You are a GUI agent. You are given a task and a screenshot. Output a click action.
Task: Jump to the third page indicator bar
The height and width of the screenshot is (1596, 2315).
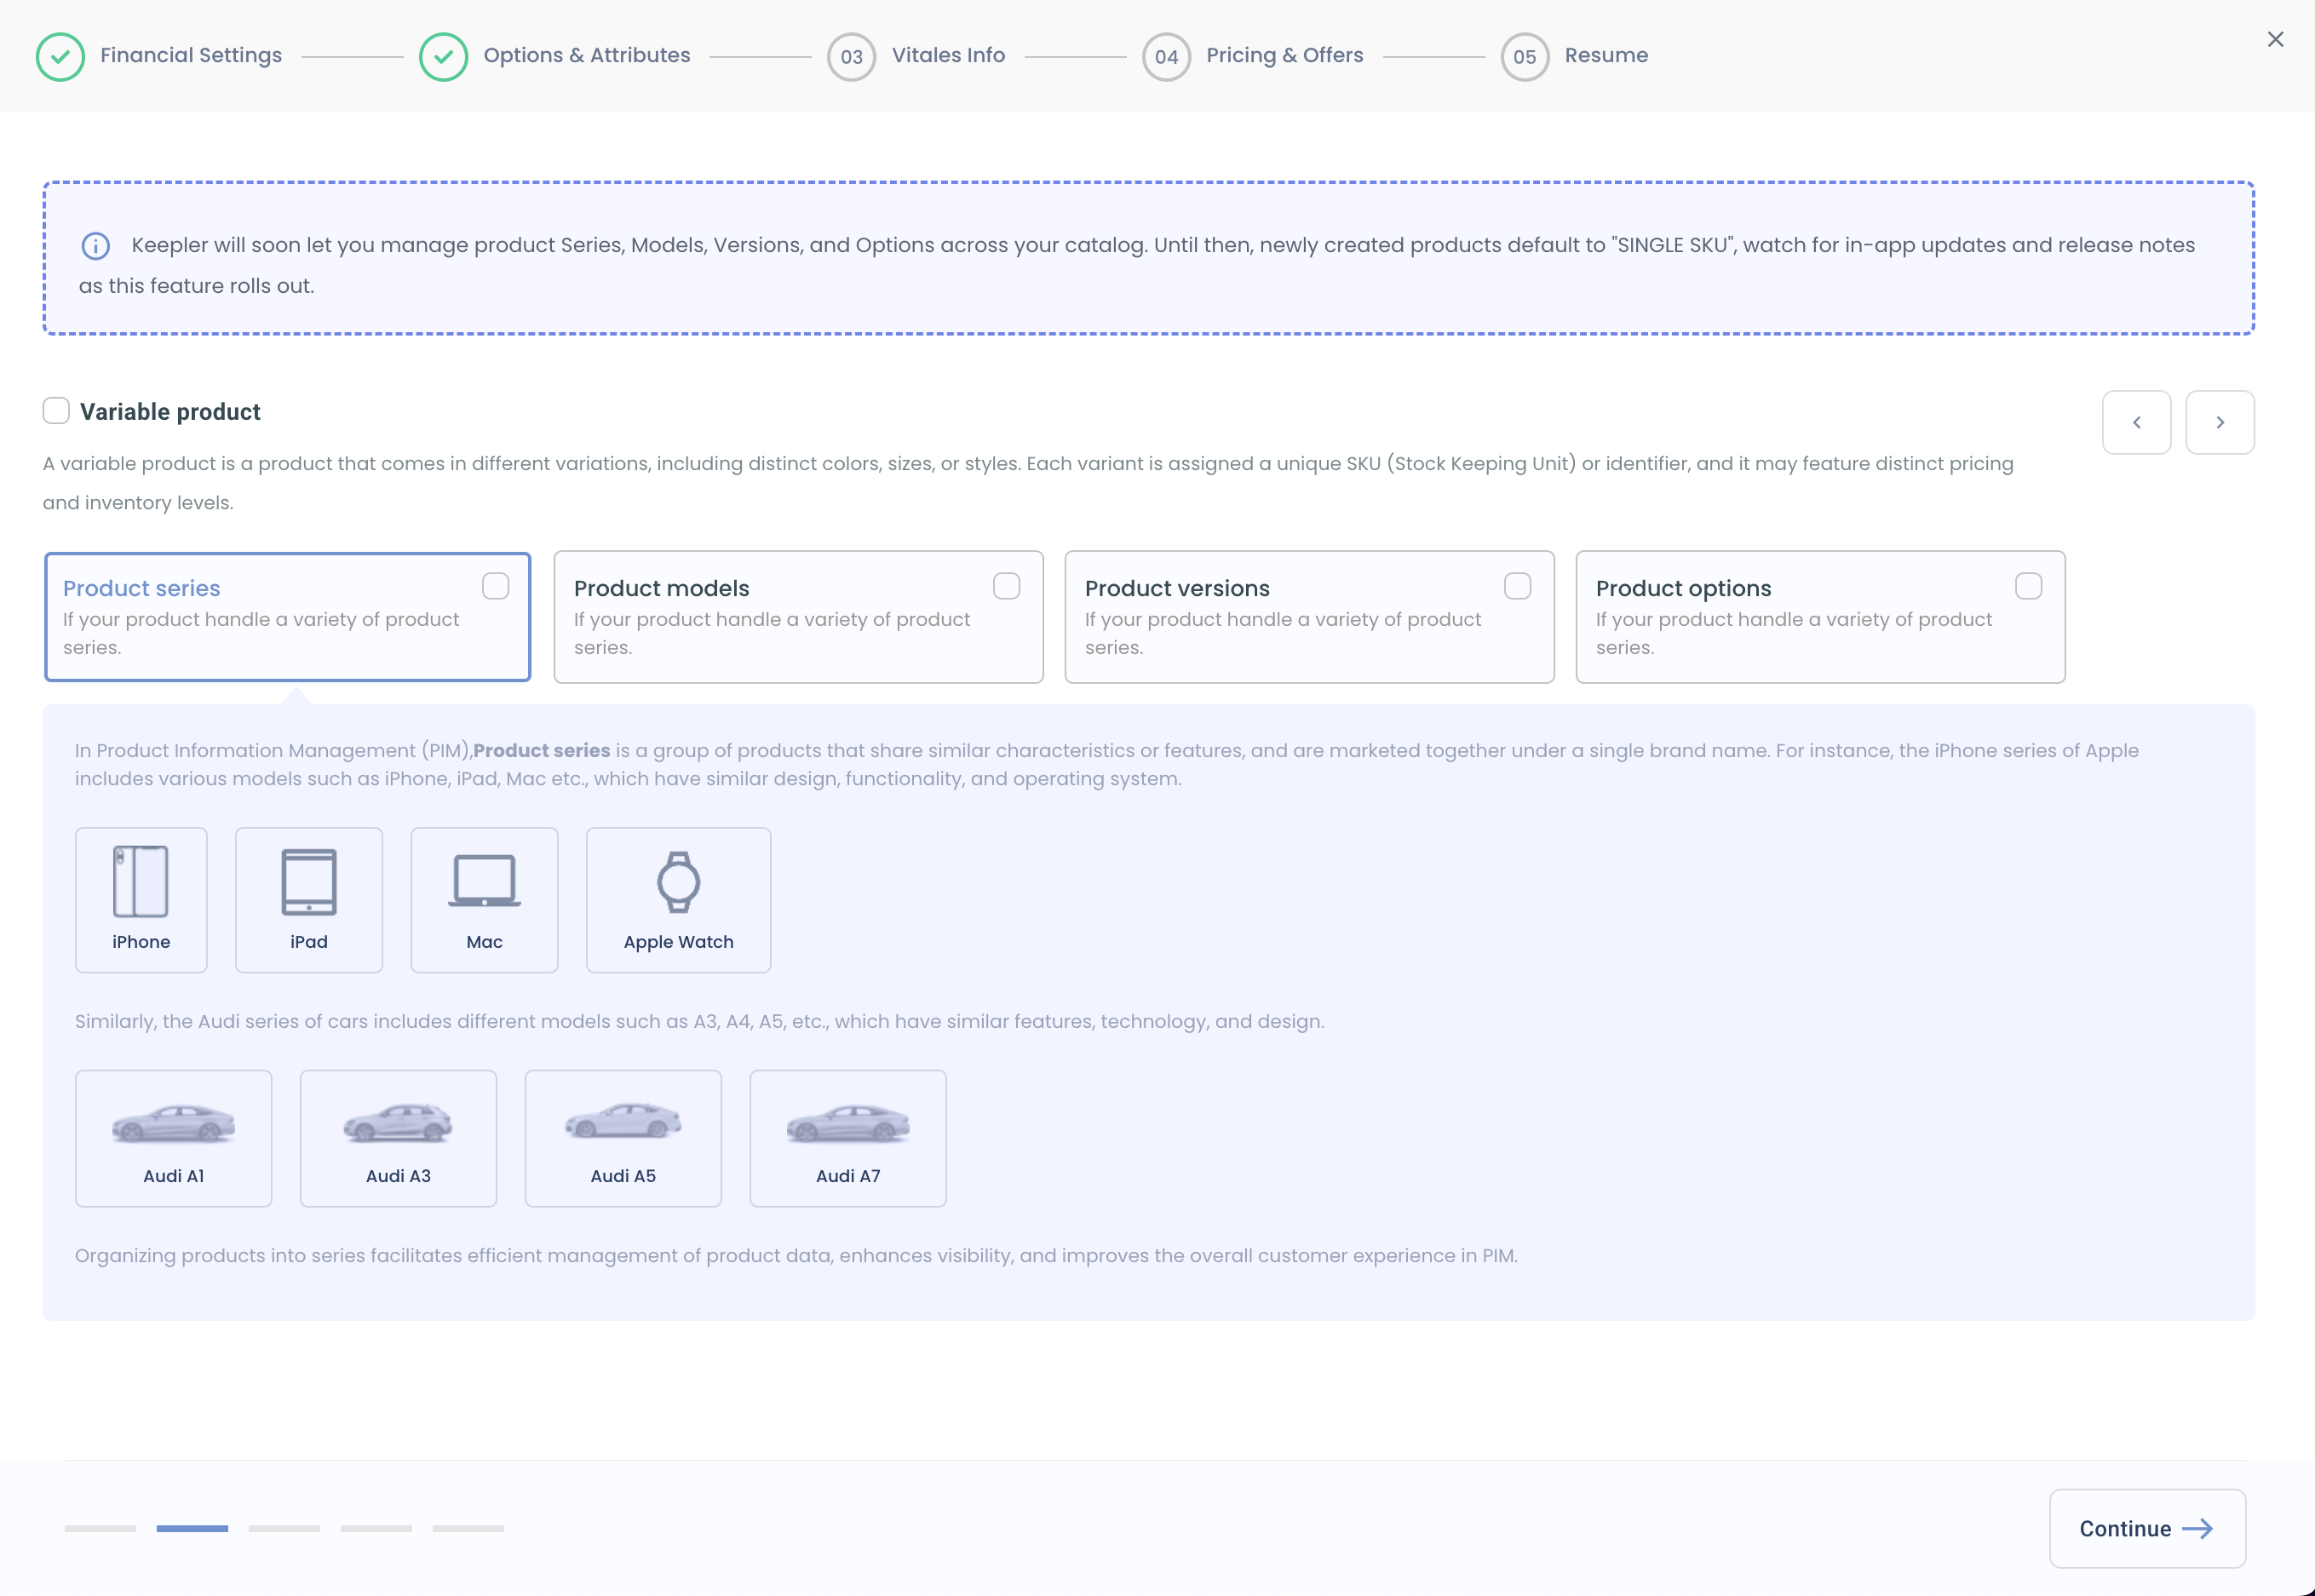tap(283, 1528)
